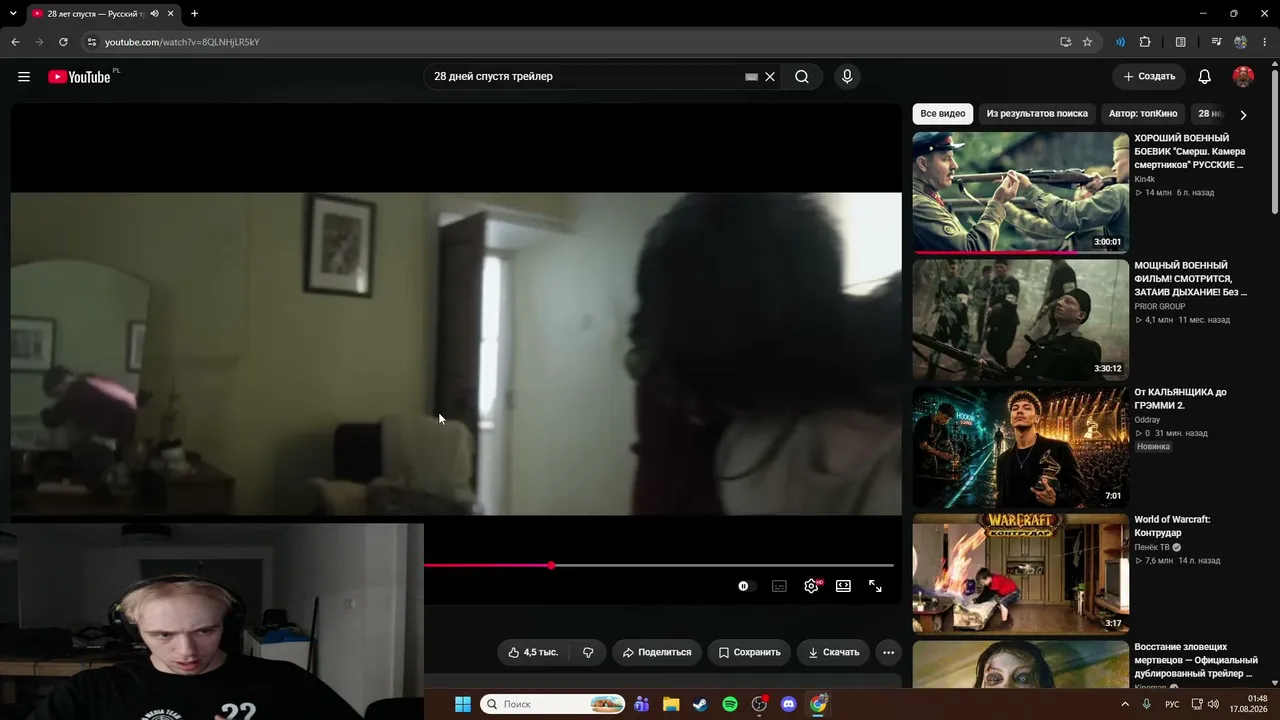Dislike the video
Screen dimensions: 1280x720
pos(588,652)
